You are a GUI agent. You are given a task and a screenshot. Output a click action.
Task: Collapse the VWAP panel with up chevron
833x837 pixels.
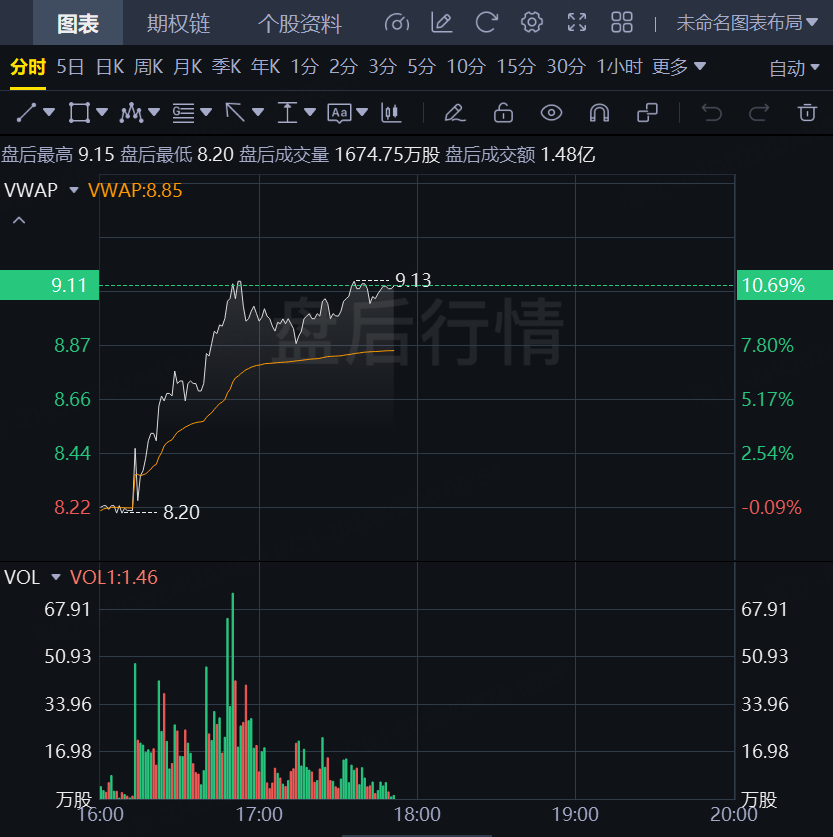tap(18, 220)
